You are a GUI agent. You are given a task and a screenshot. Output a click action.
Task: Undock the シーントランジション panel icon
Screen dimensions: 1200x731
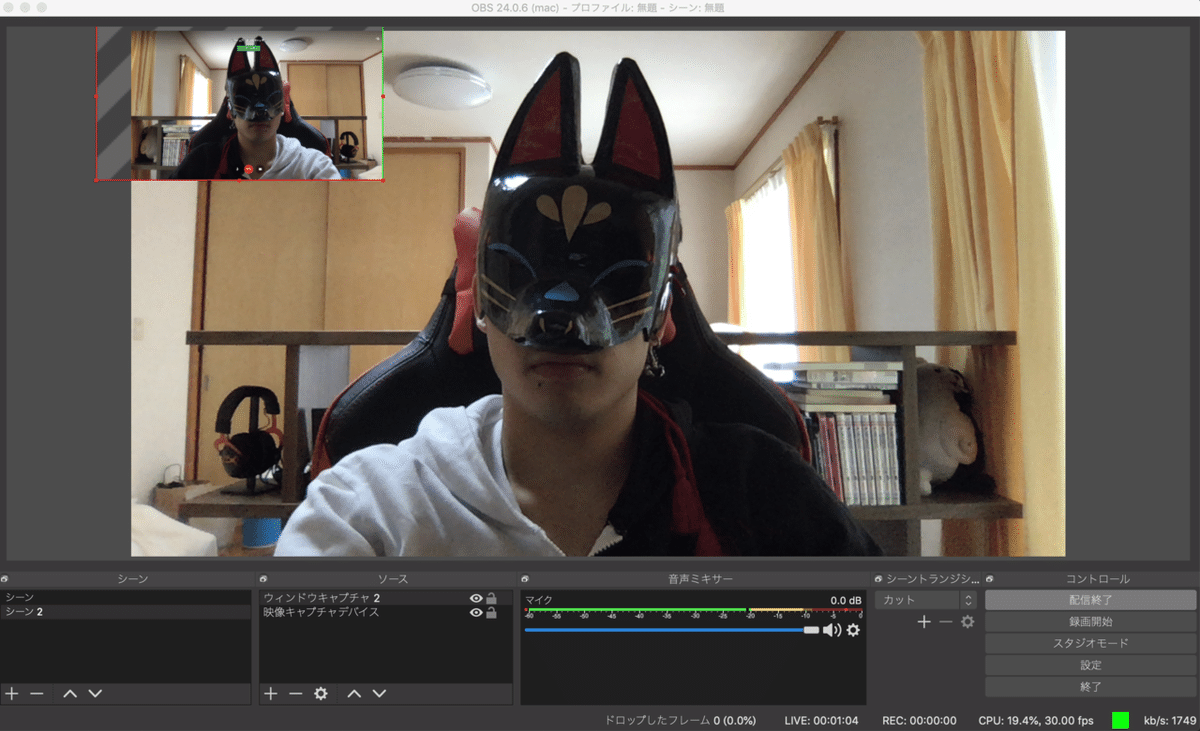878,579
